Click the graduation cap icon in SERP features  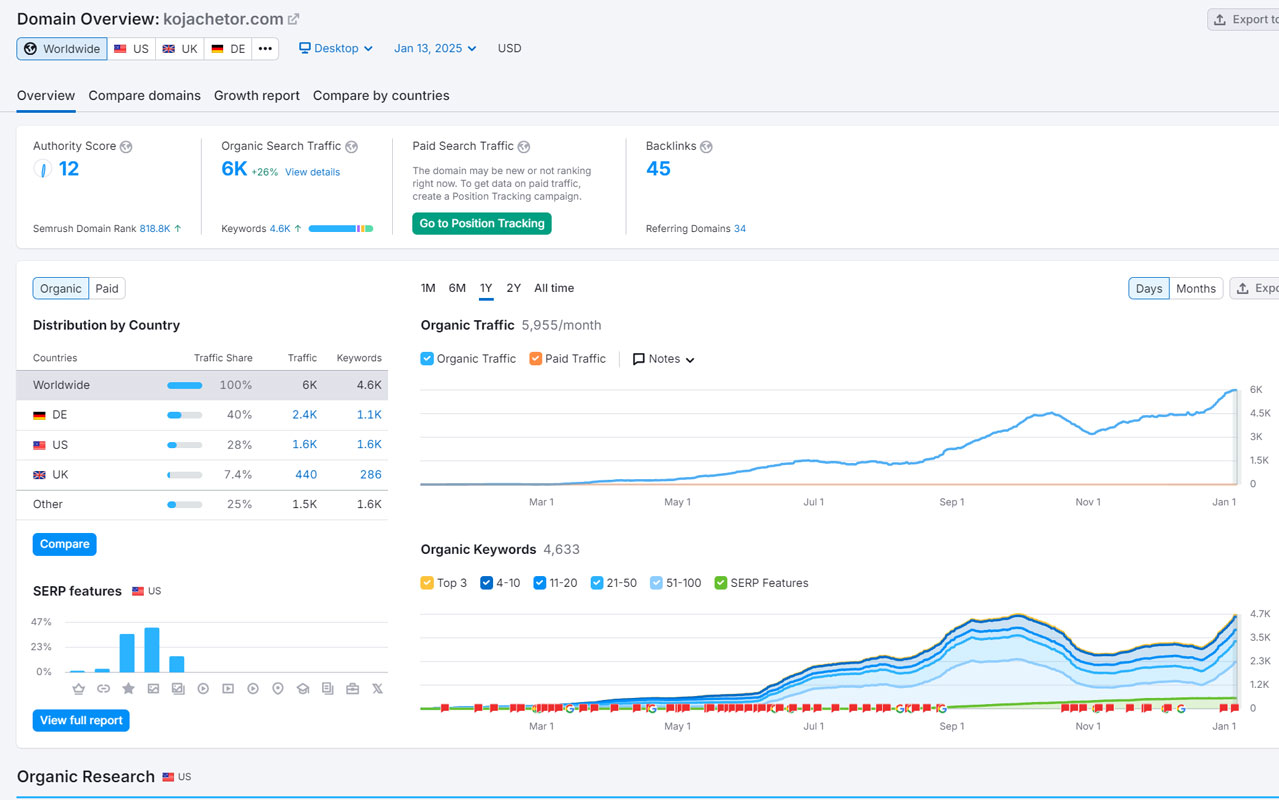303,689
